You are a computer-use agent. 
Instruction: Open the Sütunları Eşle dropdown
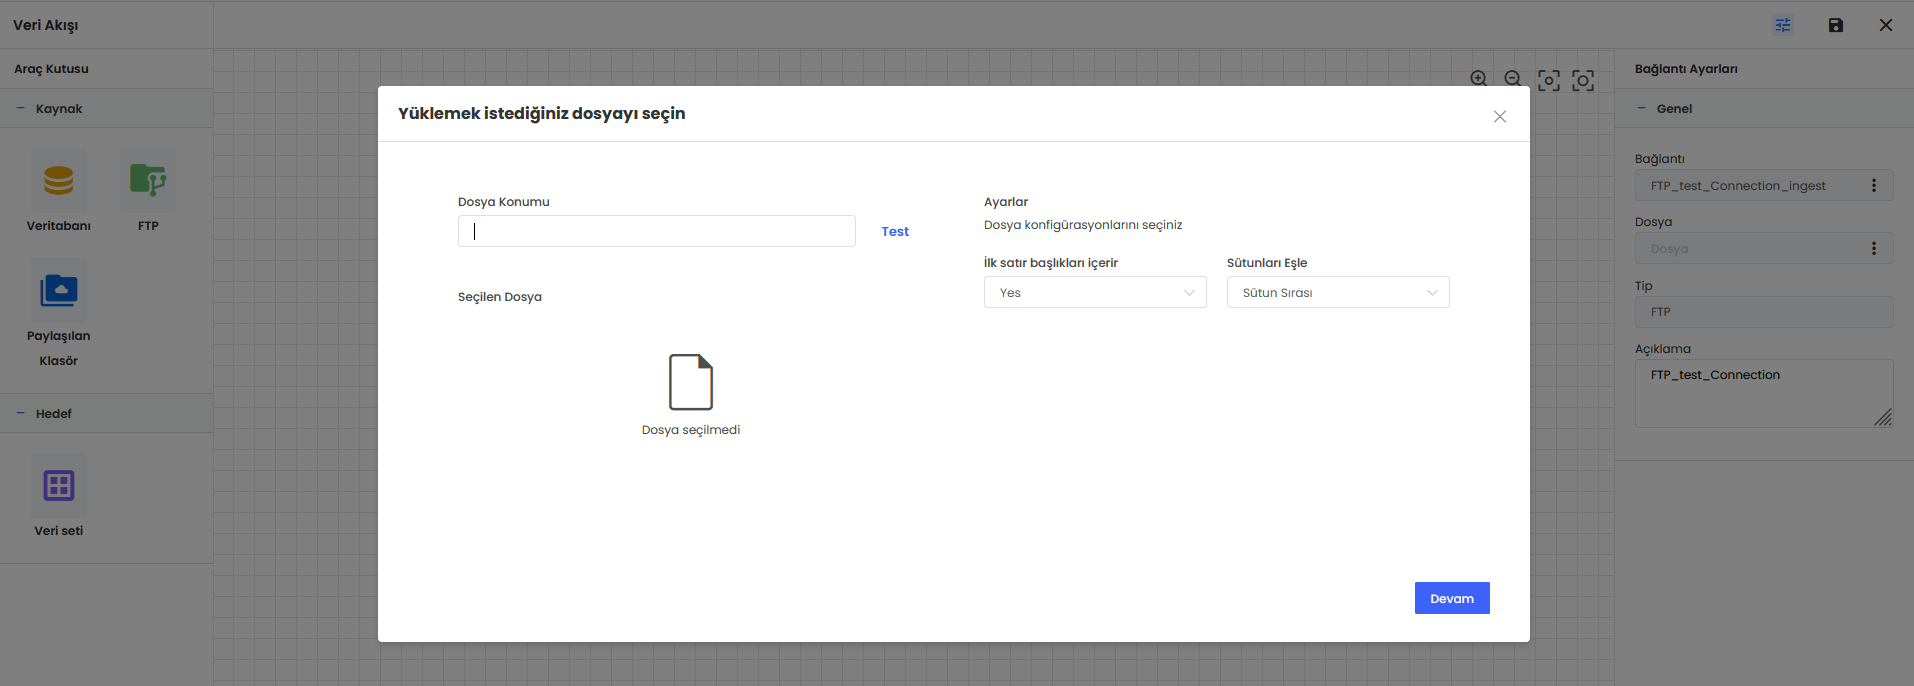click(x=1337, y=292)
